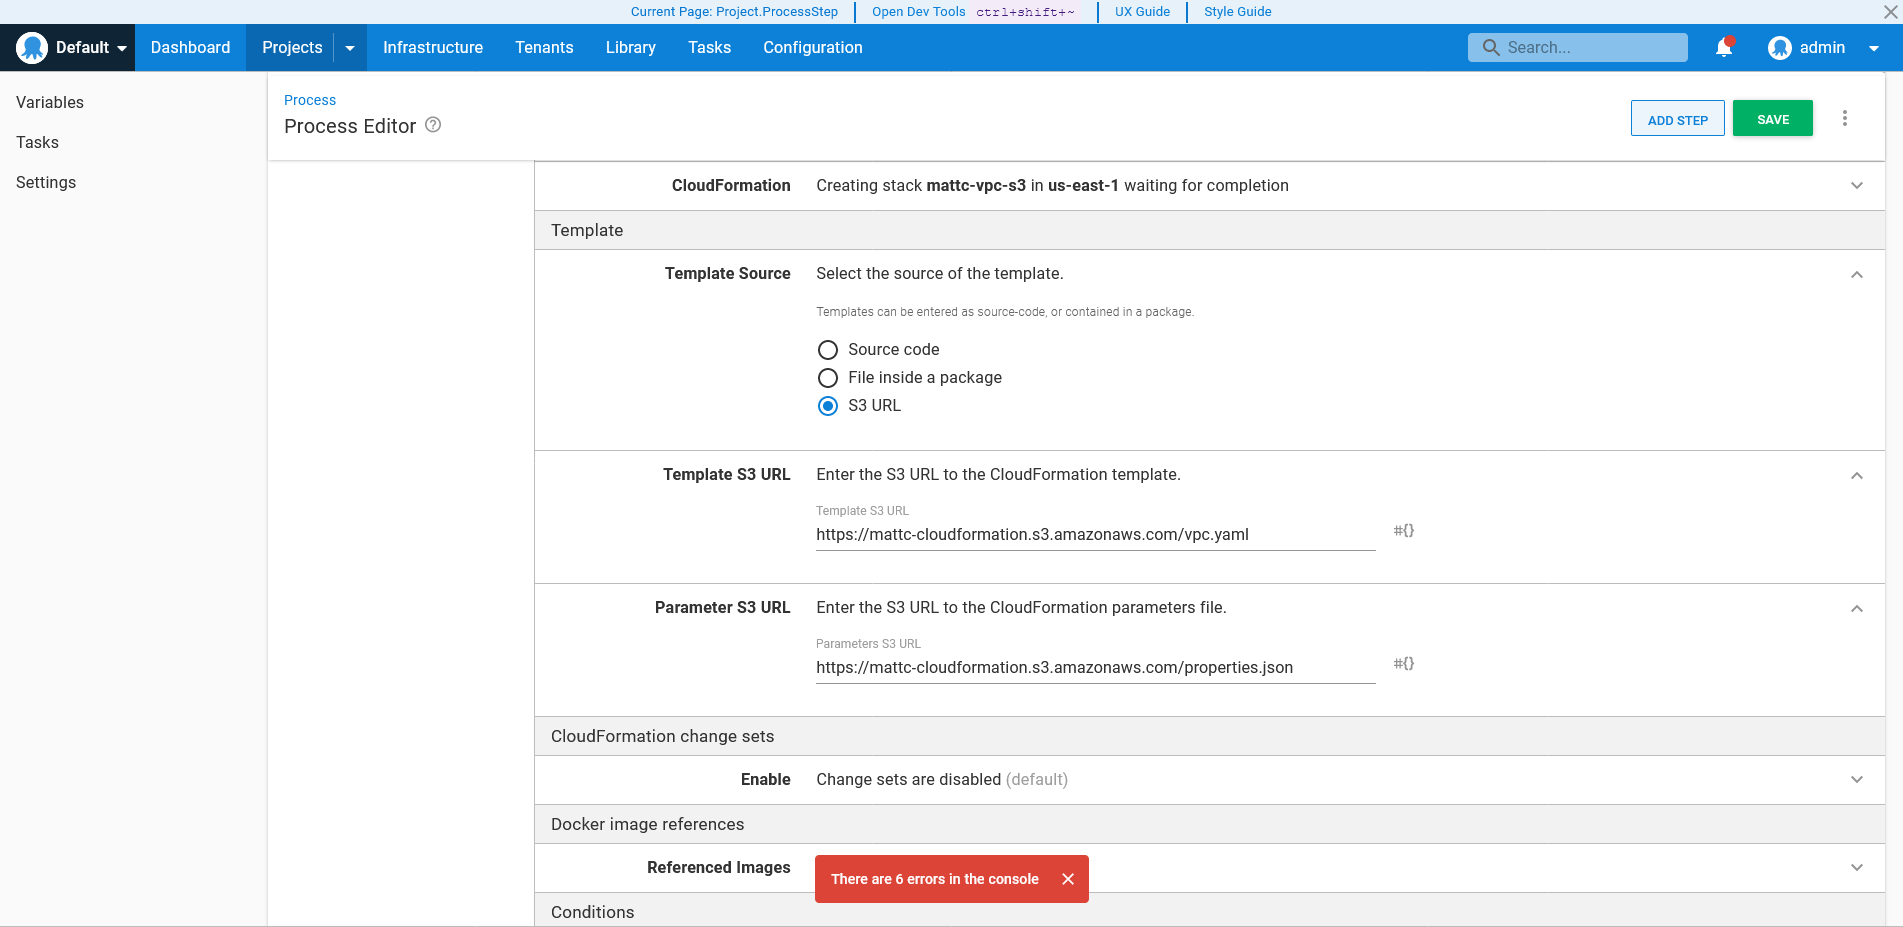This screenshot has height=927, width=1903.
Task: Open the notifications bell
Action: point(1723,47)
